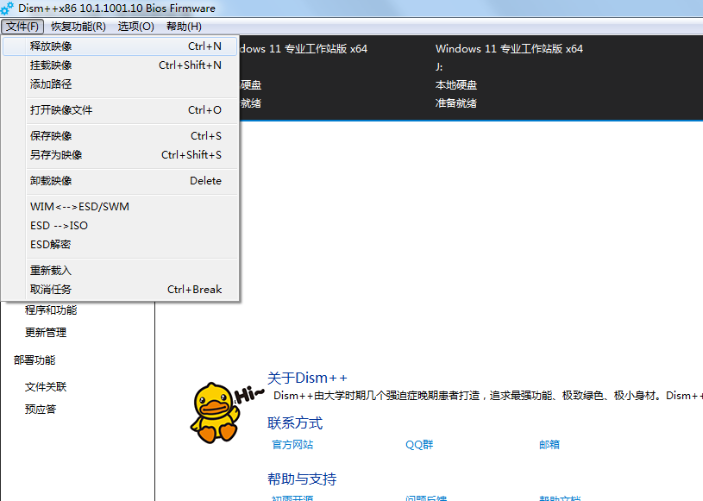Viewport: 703px width, 501px height.
Task: Open the 选项(O) menu
Action: 136,26
